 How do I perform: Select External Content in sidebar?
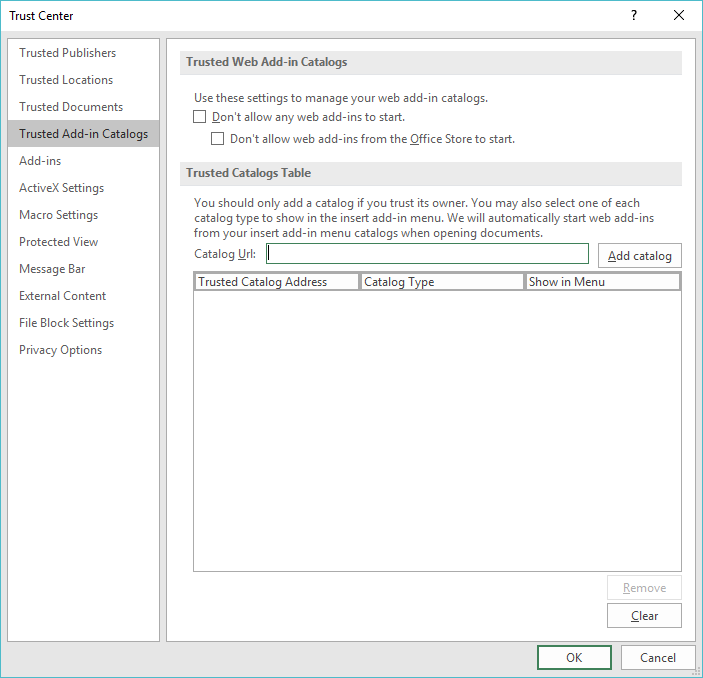click(x=62, y=296)
